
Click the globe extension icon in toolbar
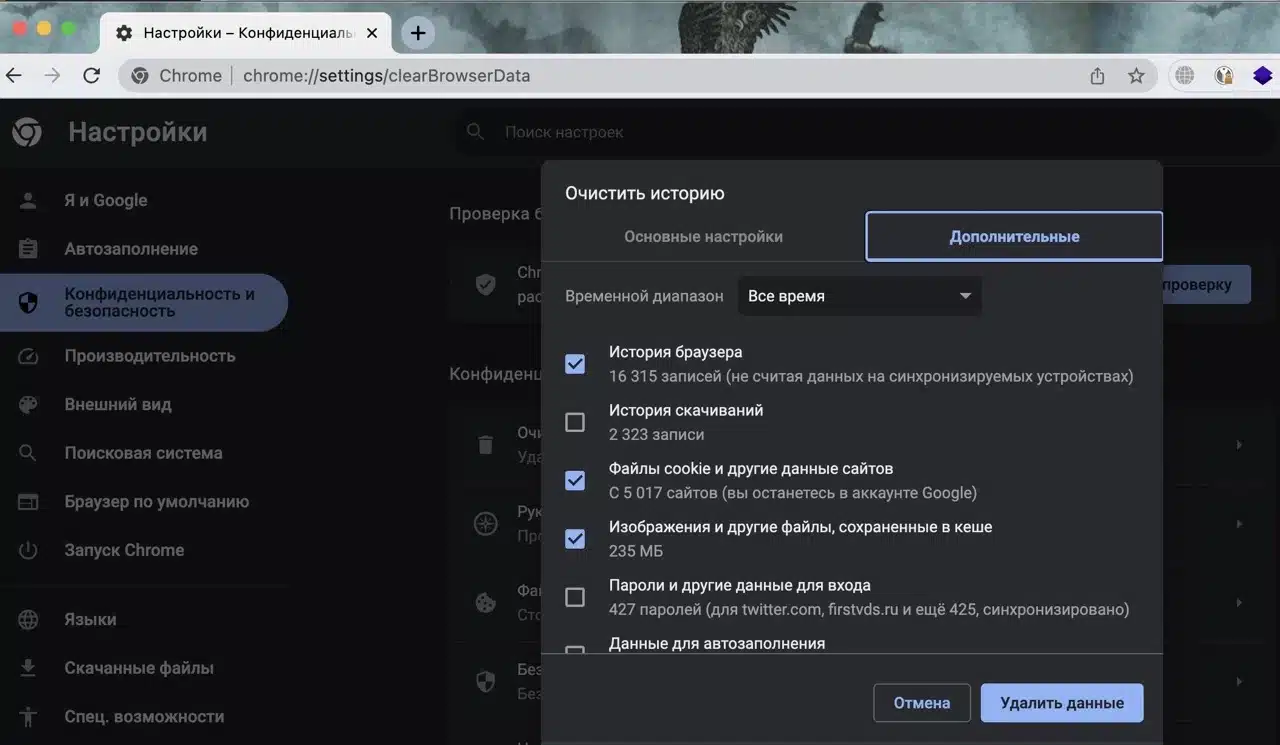[x=1185, y=76]
